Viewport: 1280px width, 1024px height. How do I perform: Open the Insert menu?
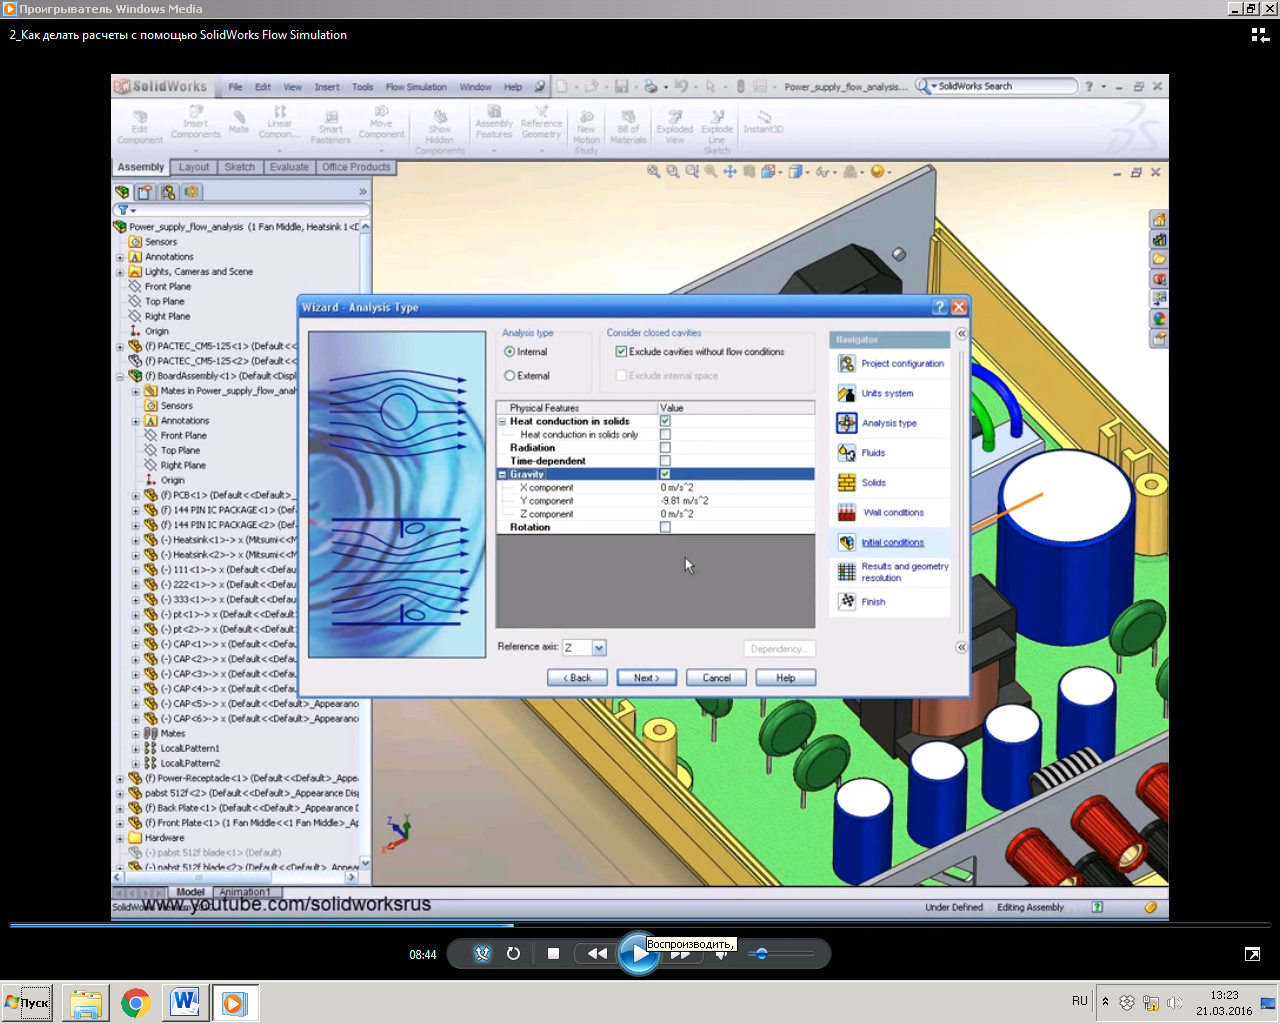(327, 87)
